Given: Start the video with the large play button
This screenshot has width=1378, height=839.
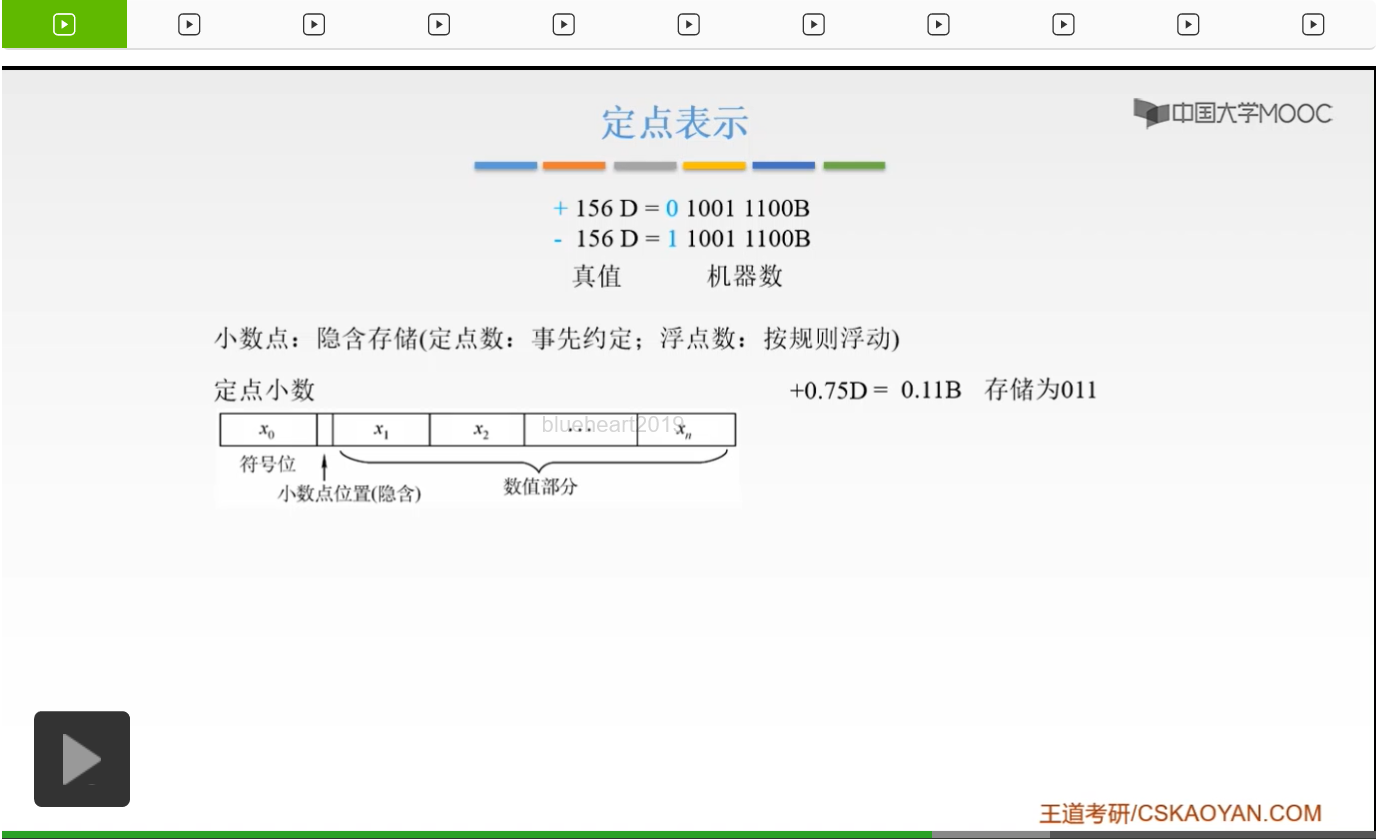Looking at the screenshot, I should point(82,759).
